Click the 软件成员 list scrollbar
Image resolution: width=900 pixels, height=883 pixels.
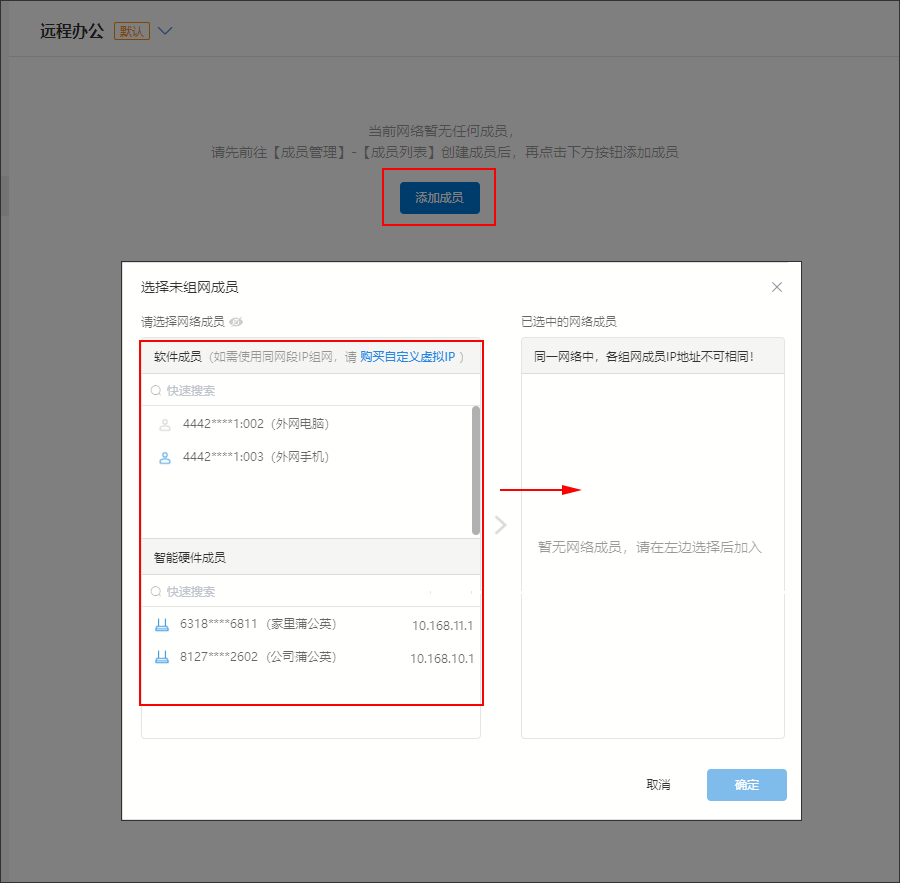(x=476, y=470)
